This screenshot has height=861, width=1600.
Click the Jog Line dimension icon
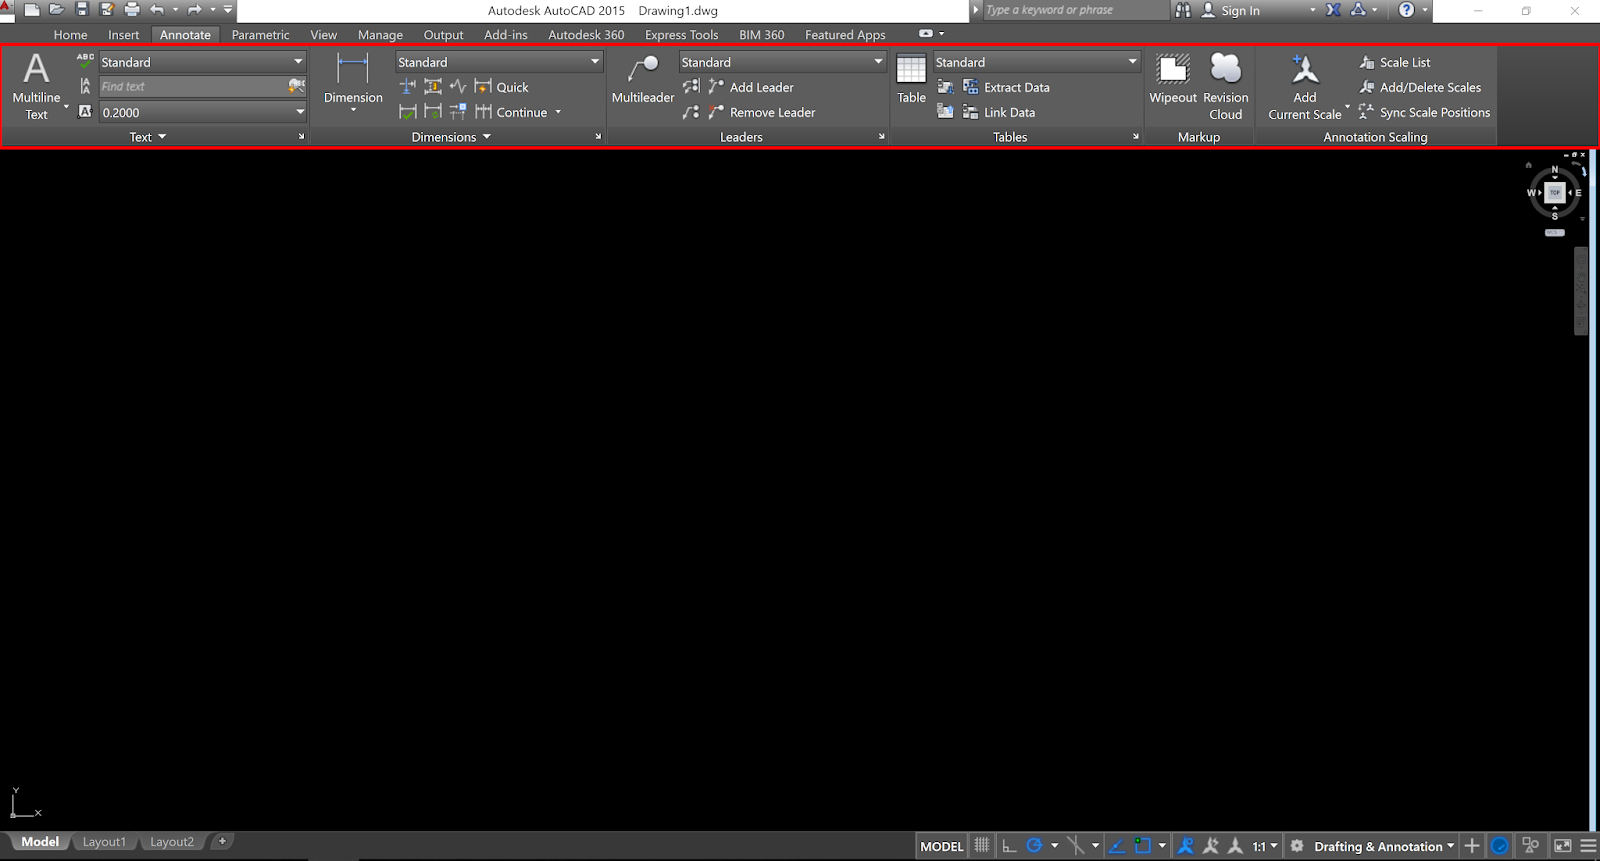[x=458, y=87]
